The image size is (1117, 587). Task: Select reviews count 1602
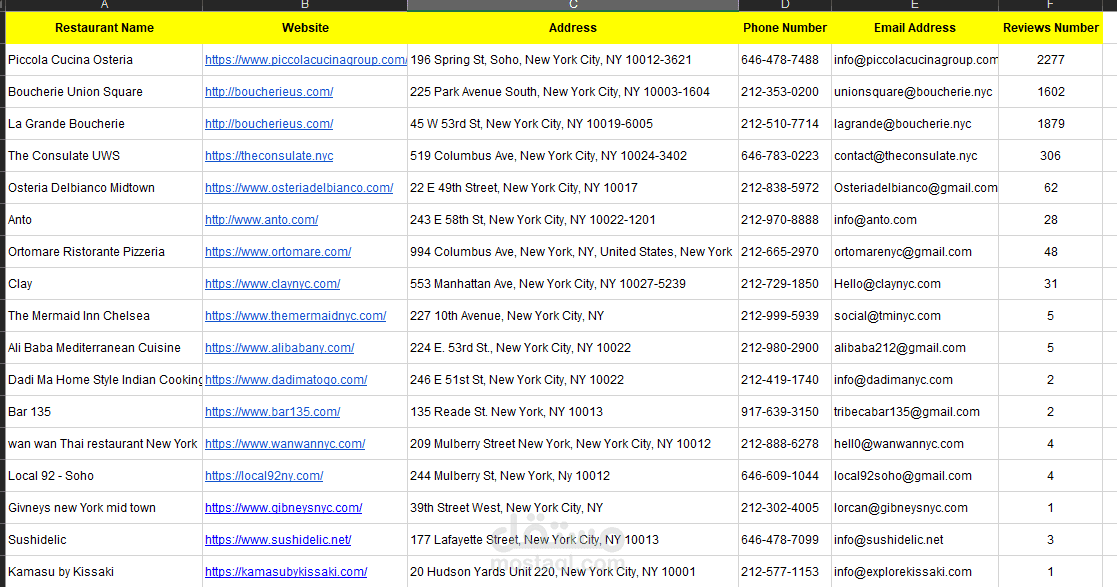point(1051,92)
